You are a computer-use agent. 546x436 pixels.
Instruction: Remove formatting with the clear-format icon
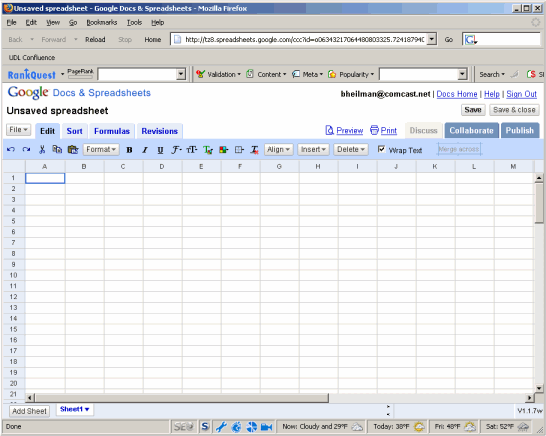point(255,150)
